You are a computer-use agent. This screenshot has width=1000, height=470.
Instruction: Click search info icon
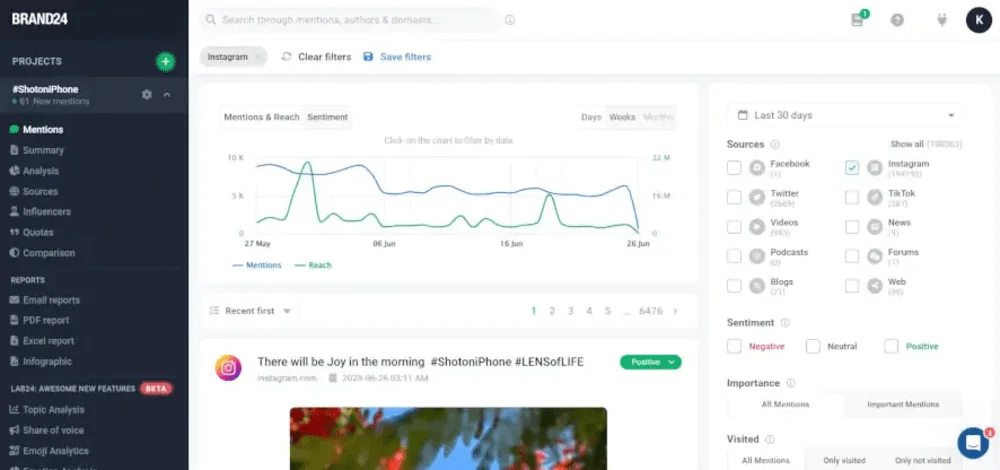click(510, 20)
